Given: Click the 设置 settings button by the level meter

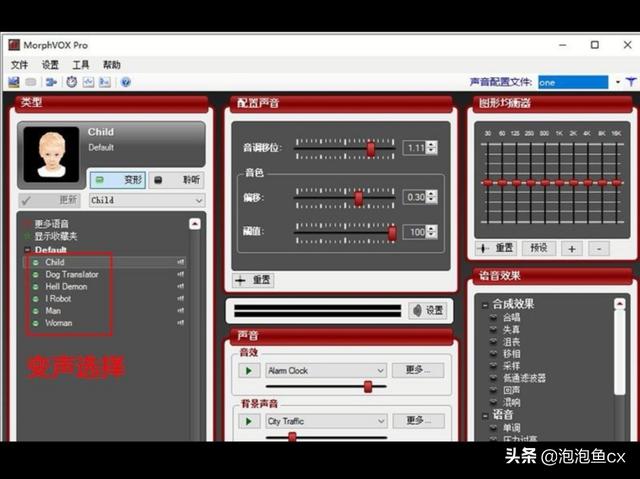Looking at the screenshot, I should [x=428, y=310].
